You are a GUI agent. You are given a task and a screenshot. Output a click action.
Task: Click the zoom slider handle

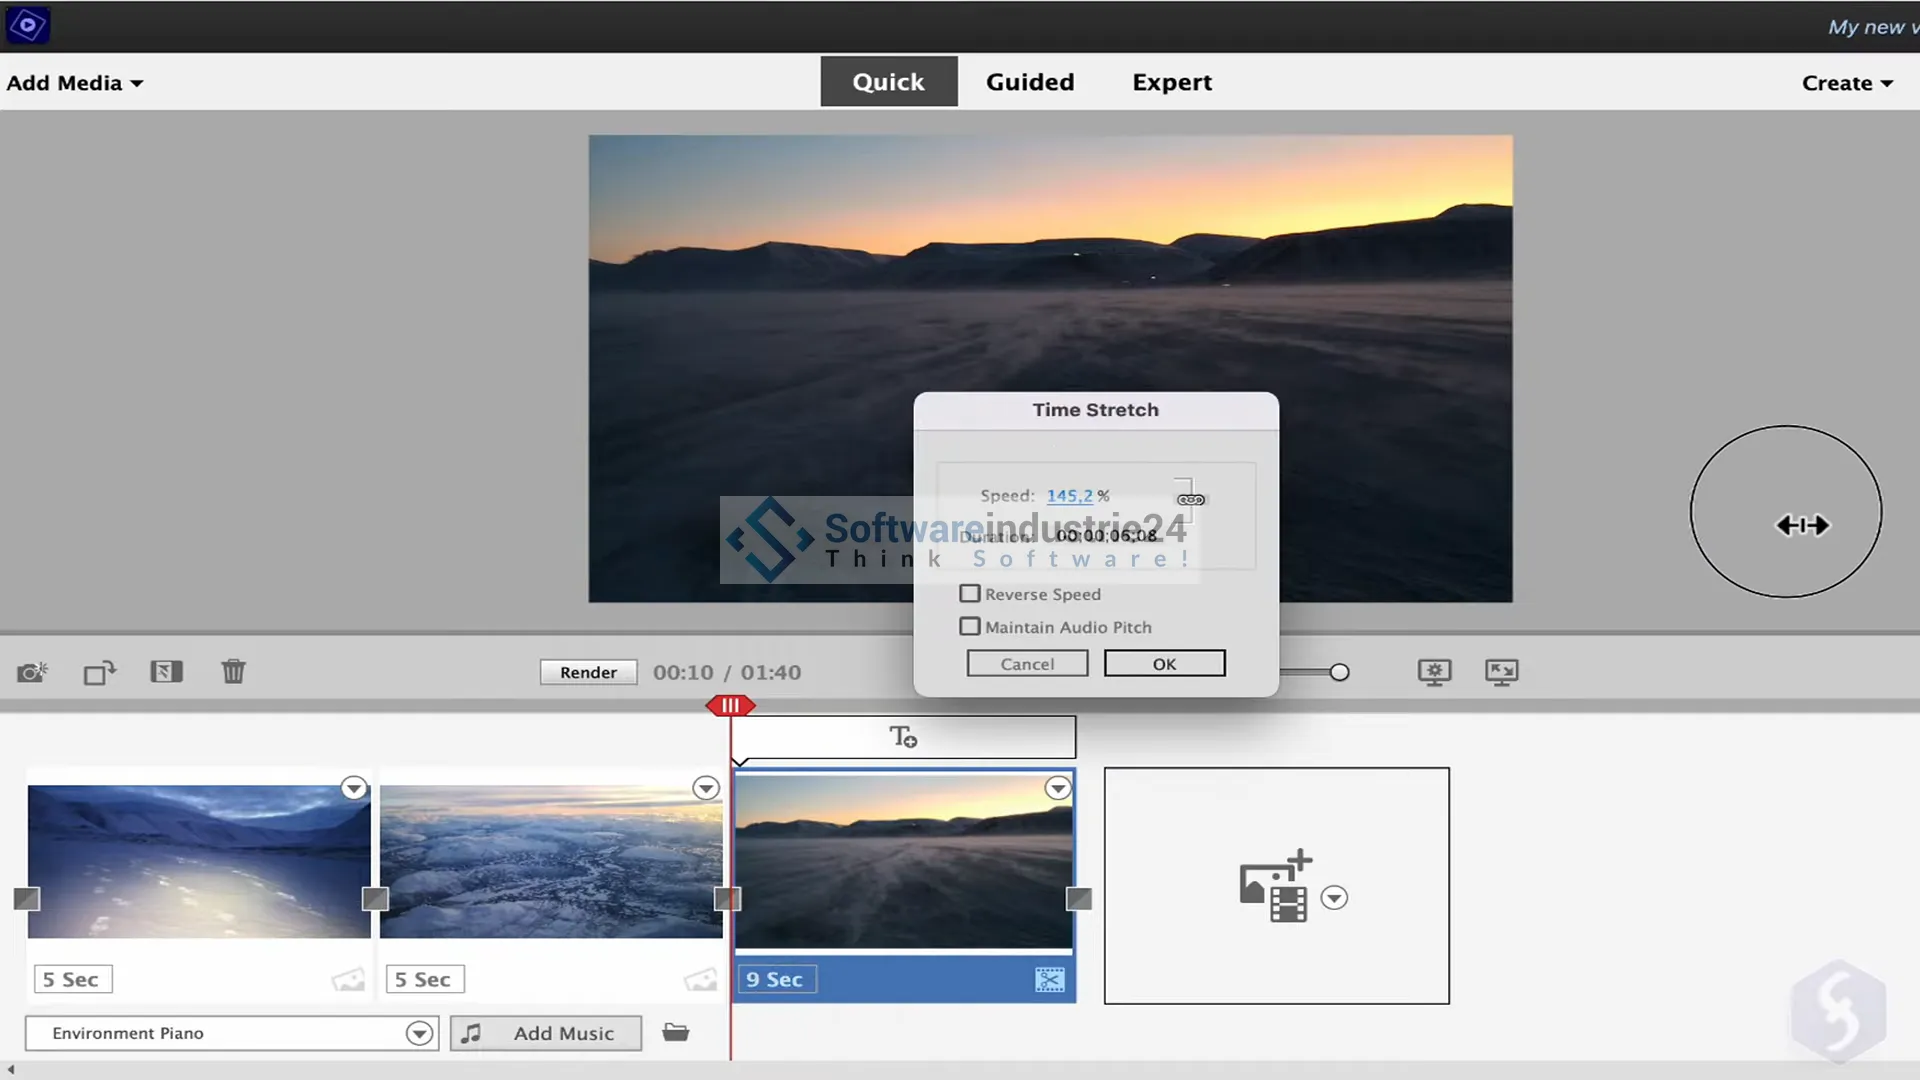[1339, 672]
